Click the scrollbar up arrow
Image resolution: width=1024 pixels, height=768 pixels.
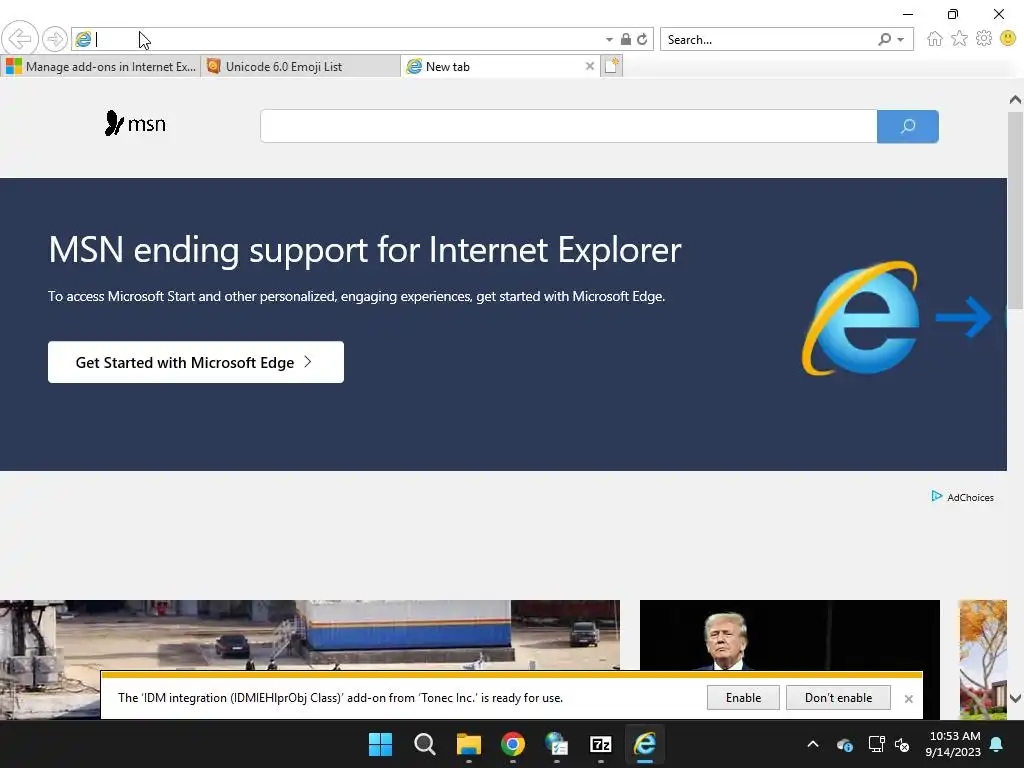(1015, 99)
